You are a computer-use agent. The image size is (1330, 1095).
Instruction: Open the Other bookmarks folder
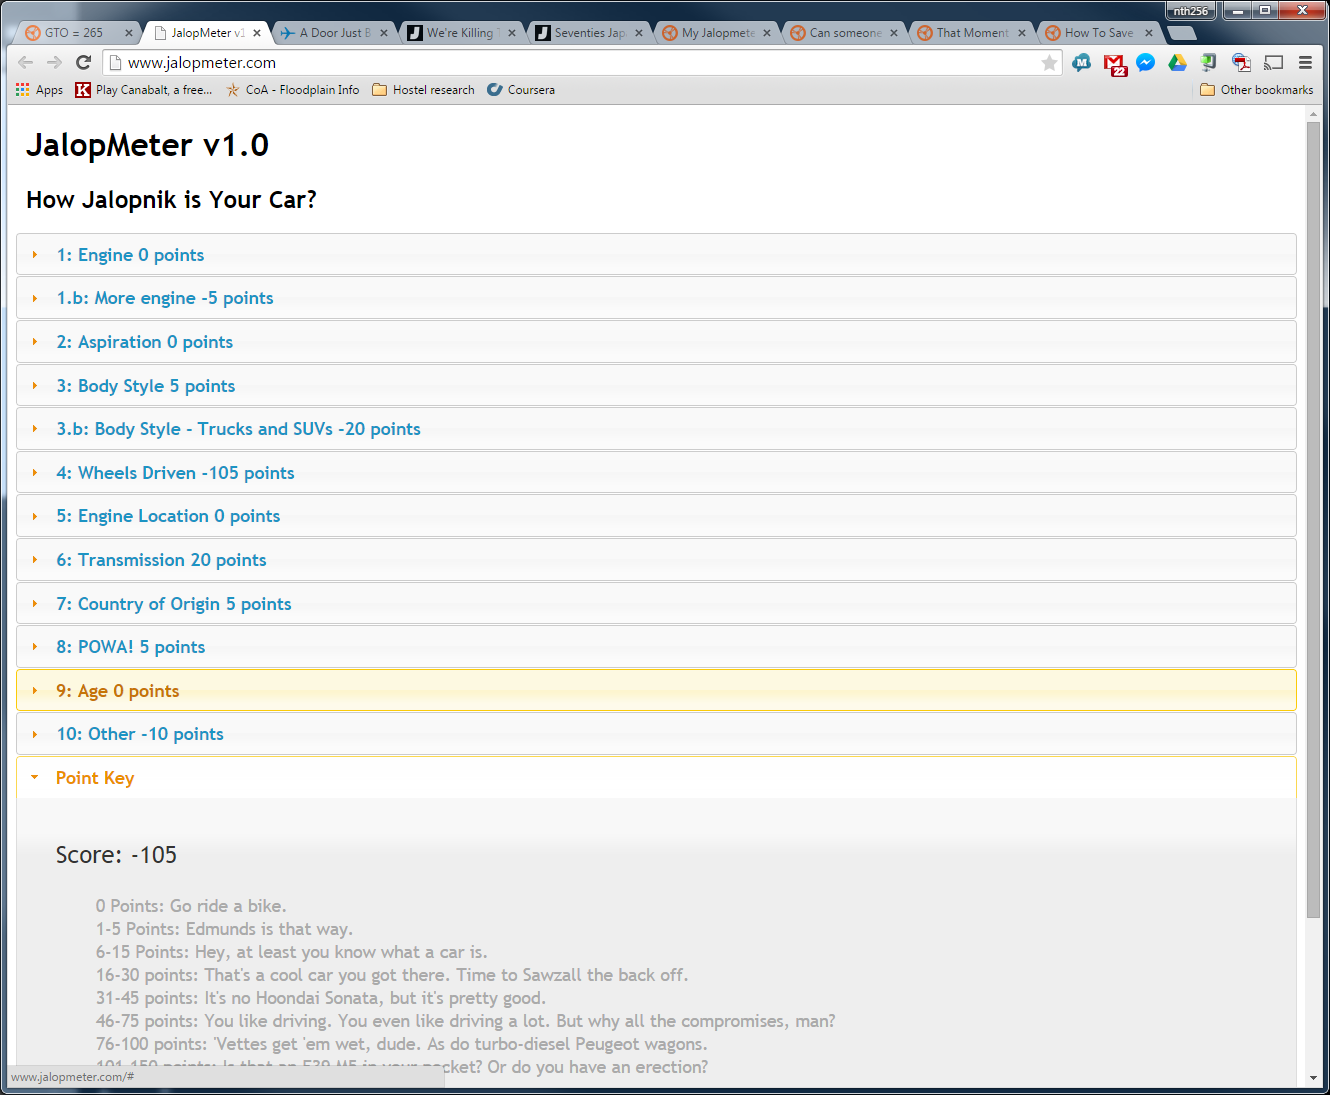[1256, 90]
